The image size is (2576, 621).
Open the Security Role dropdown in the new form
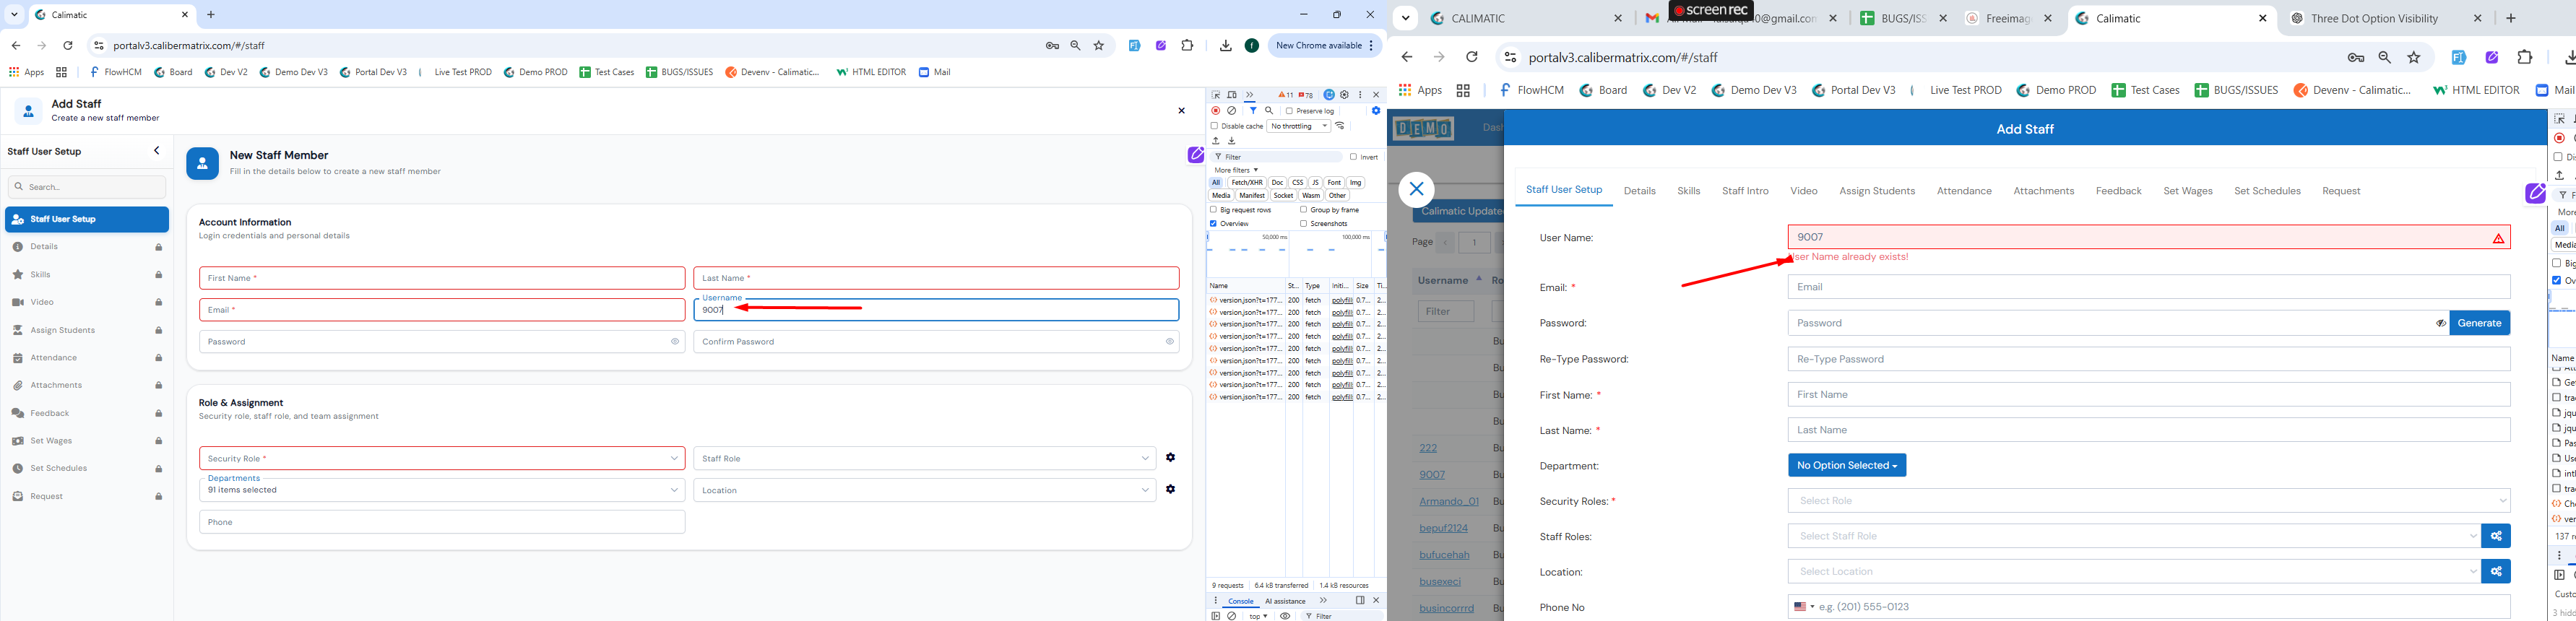pos(442,458)
